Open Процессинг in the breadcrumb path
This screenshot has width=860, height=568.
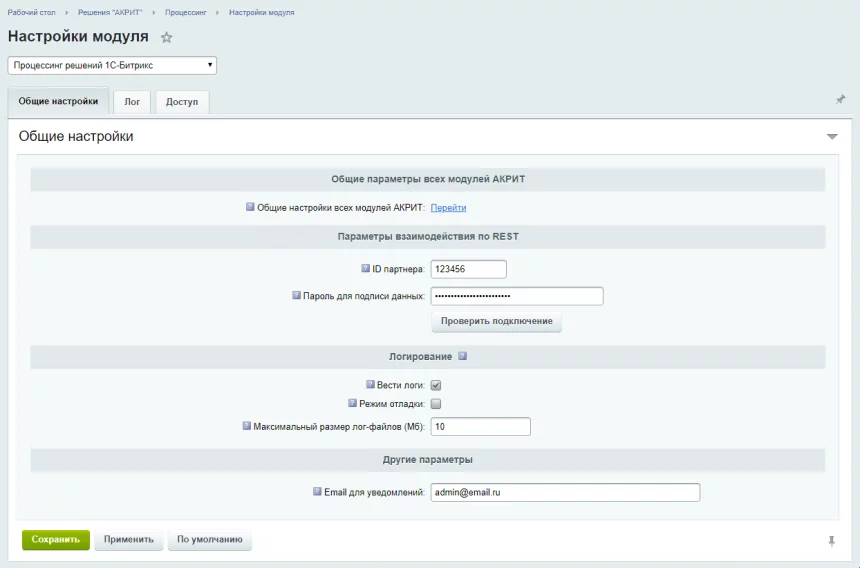tap(187, 12)
